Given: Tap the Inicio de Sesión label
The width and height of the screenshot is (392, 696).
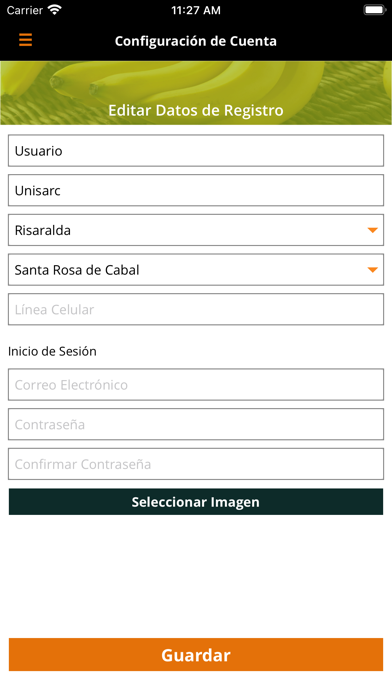Looking at the screenshot, I should click(52, 351).
